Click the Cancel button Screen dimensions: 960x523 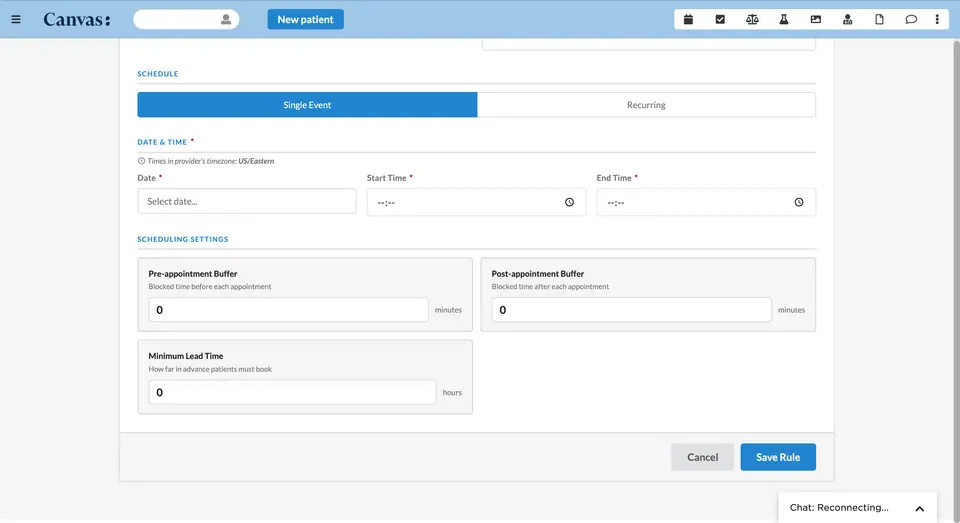coord(702,457)
